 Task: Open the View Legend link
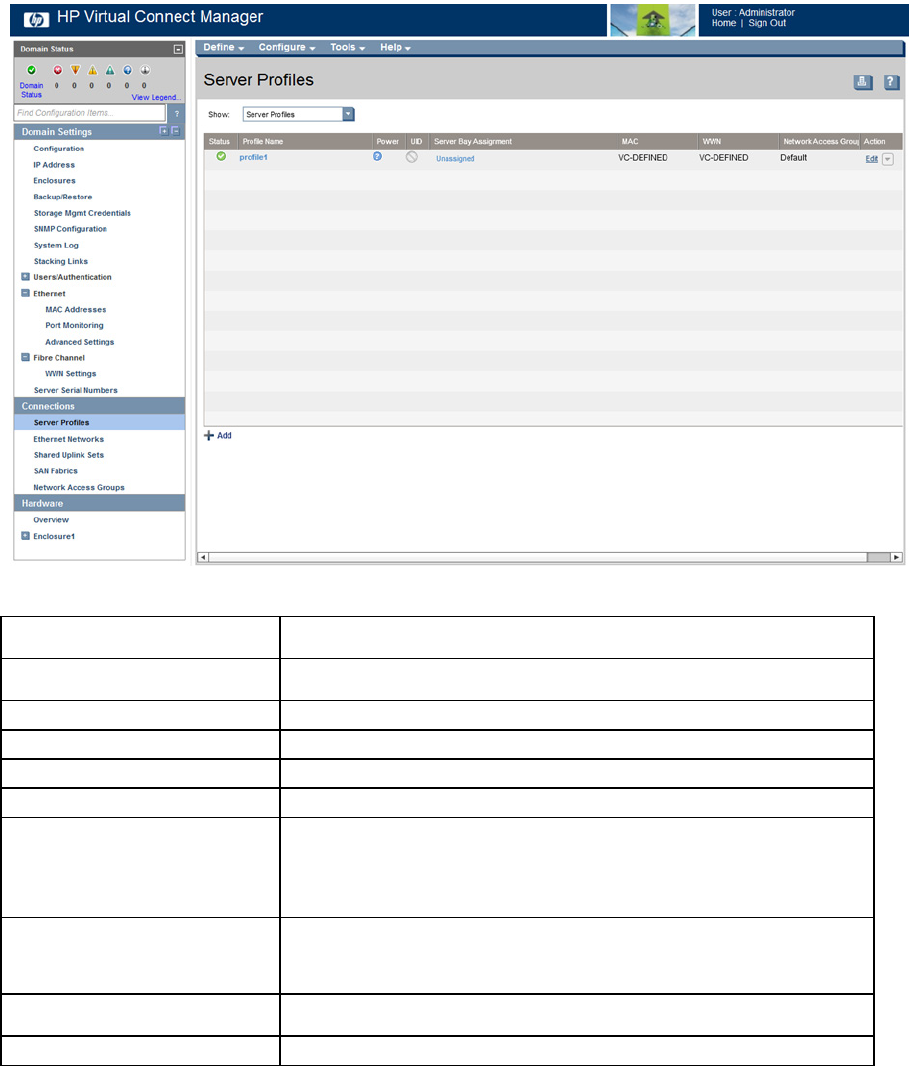pos(156,97)
